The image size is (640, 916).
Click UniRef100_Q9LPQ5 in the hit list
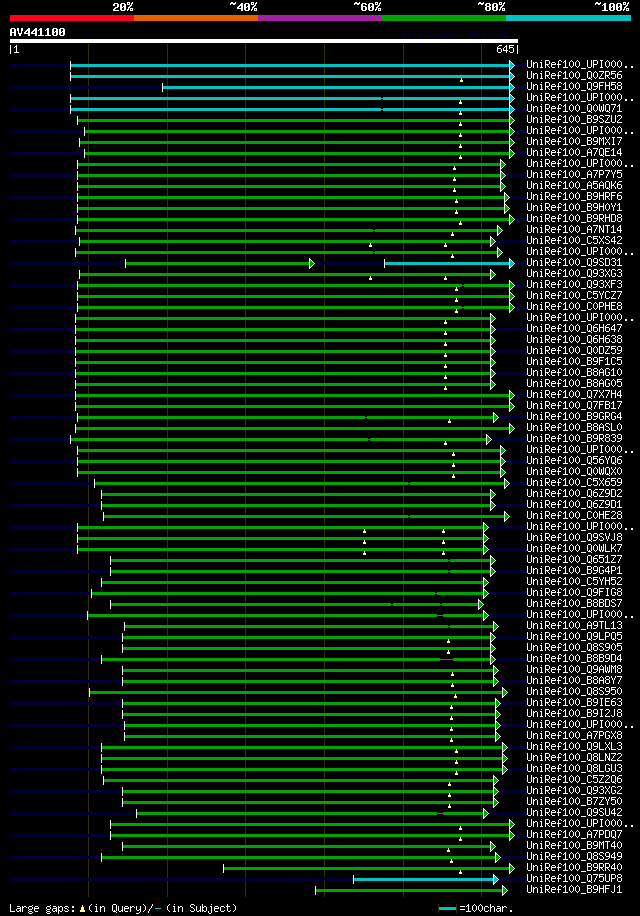(x=574, y=637)
